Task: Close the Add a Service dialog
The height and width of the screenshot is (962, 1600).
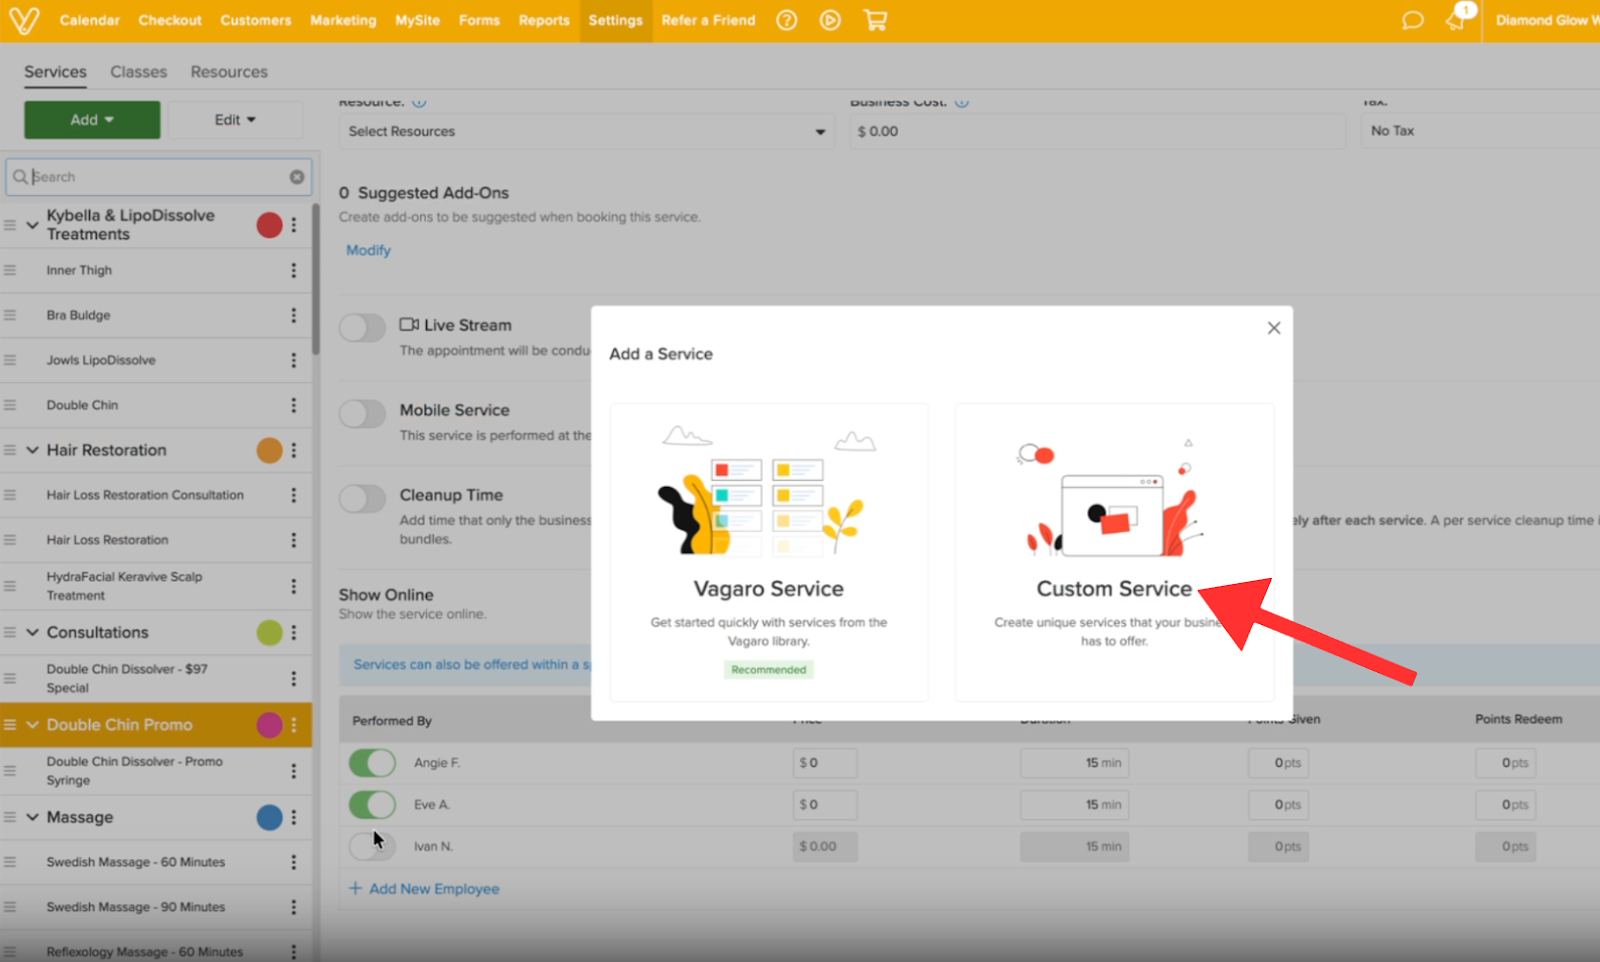Action: coord(1274,328)
